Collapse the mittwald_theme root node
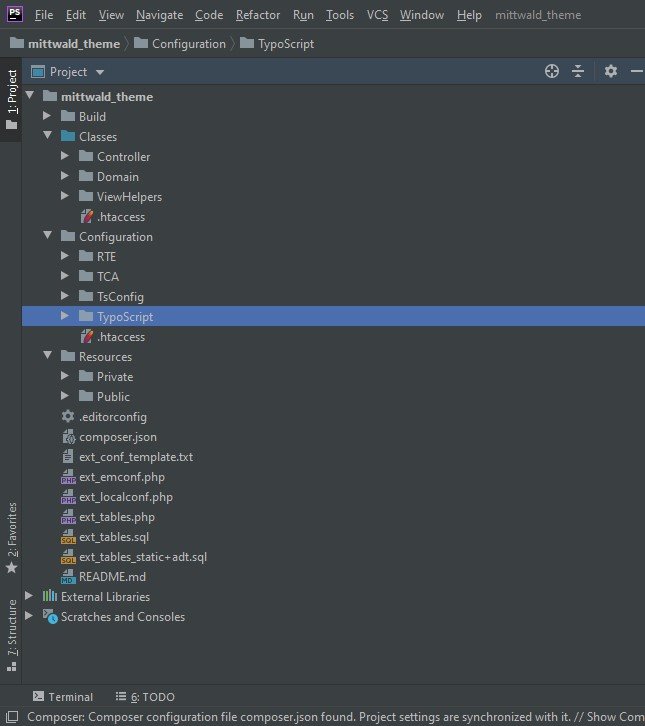This screenshot has height=726, width=645. click(x=30, y=96)
